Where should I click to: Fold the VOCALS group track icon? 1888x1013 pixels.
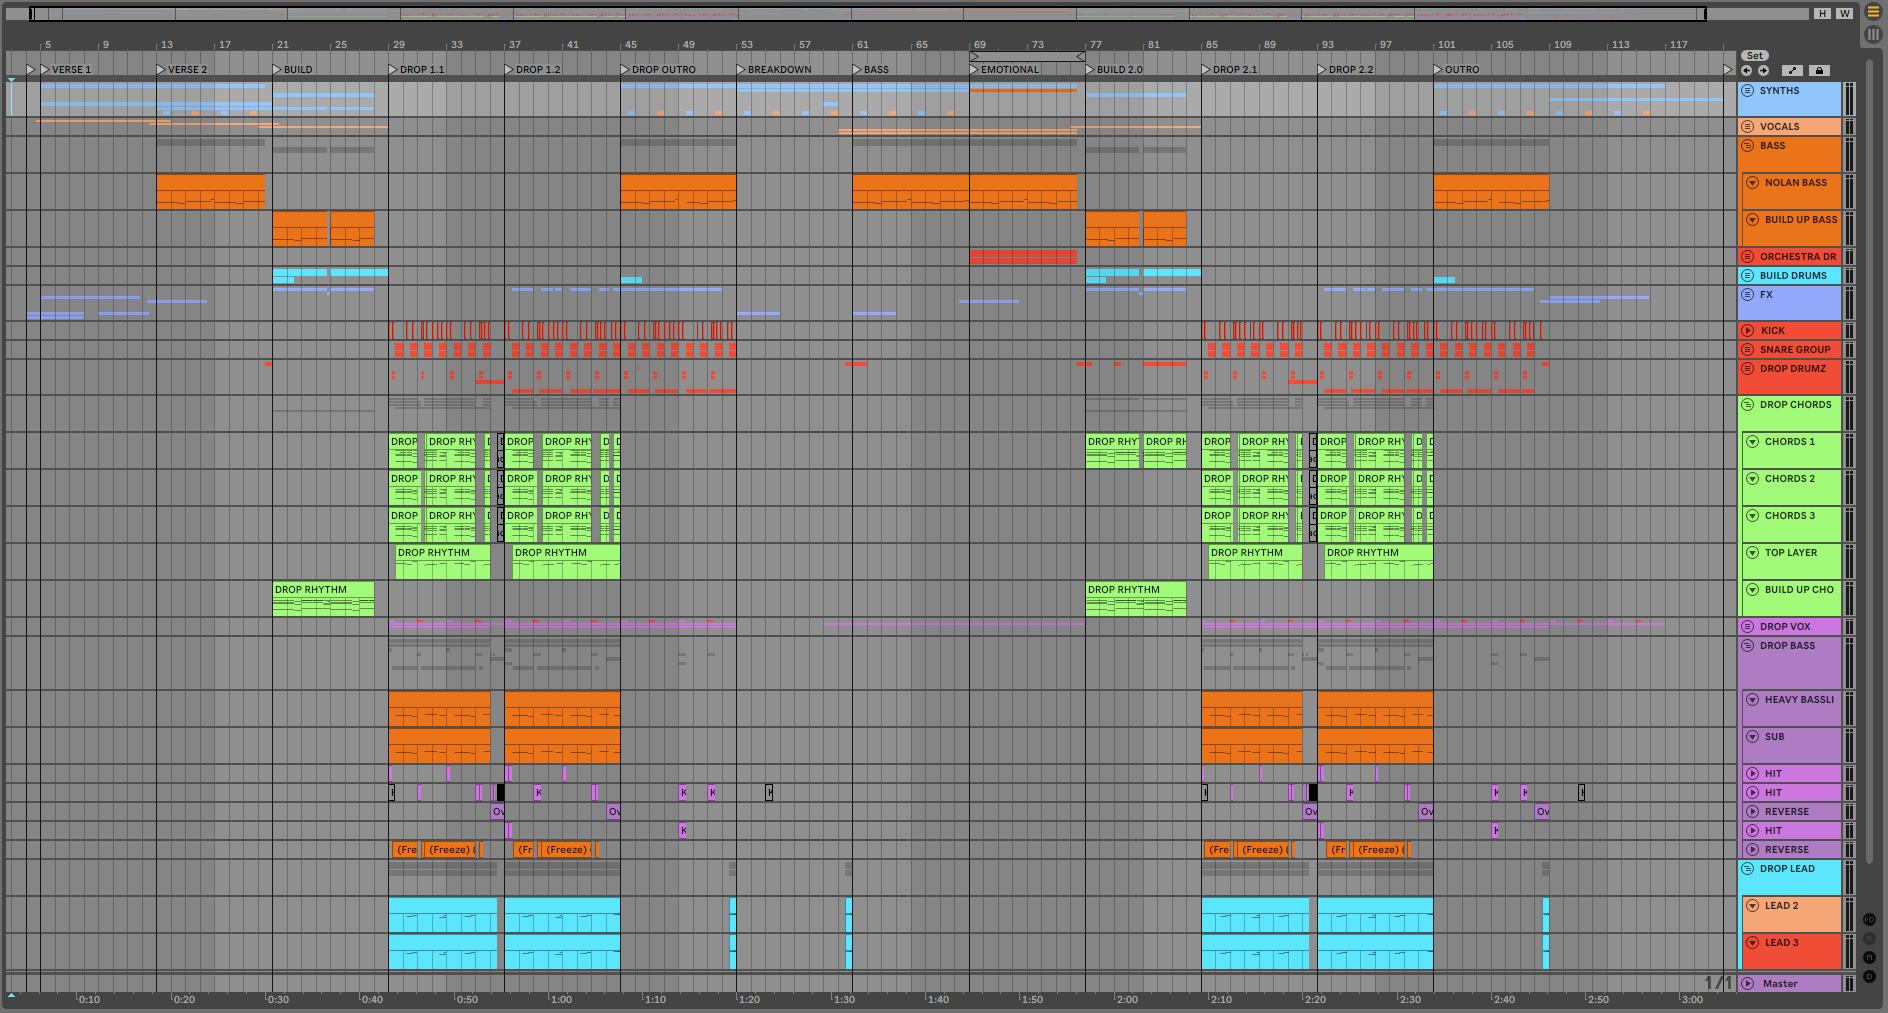[1748, 127]
